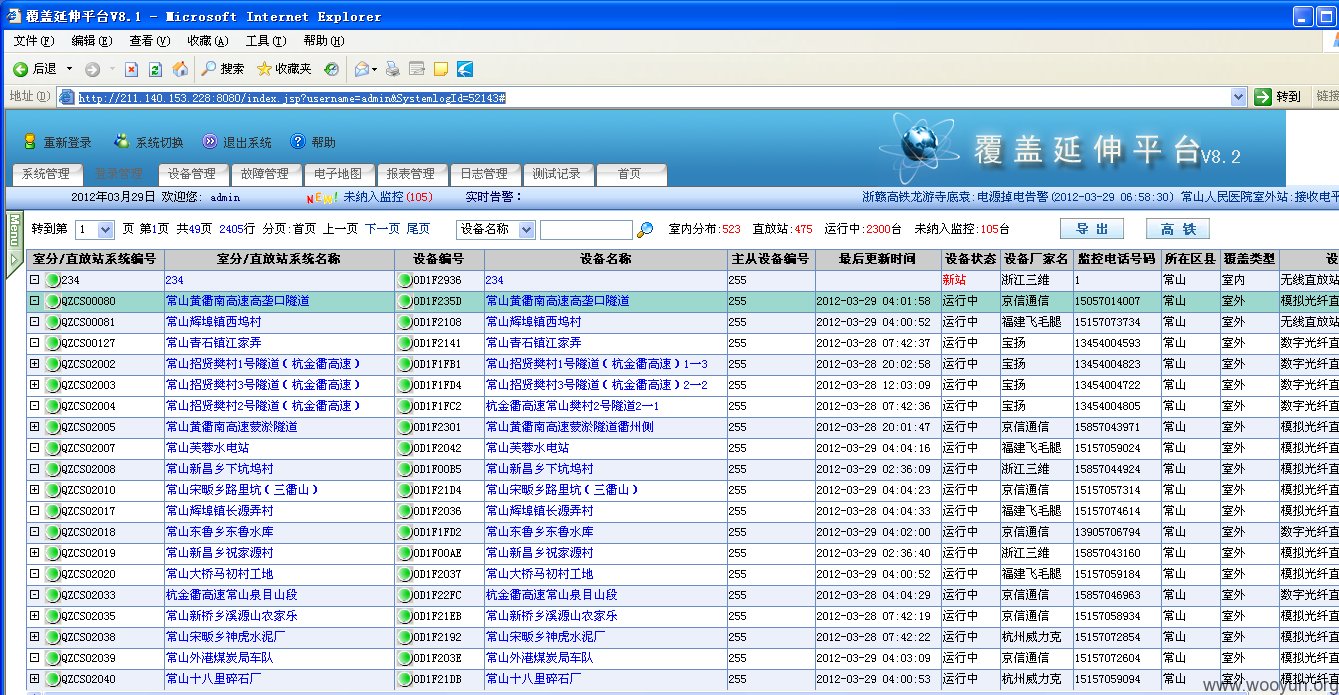
Task: Click the 导出 export button
Action: click(x=1092, y=229)
